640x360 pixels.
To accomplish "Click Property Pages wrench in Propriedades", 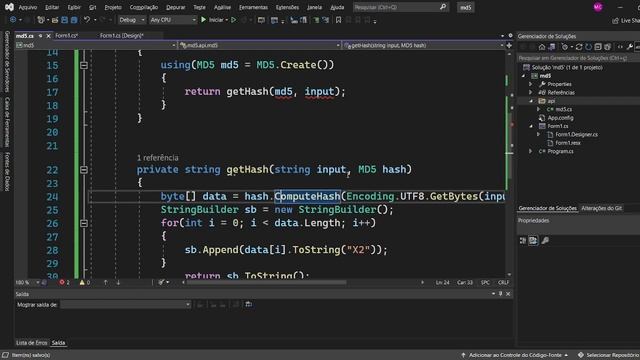I will tap(545, 241).
